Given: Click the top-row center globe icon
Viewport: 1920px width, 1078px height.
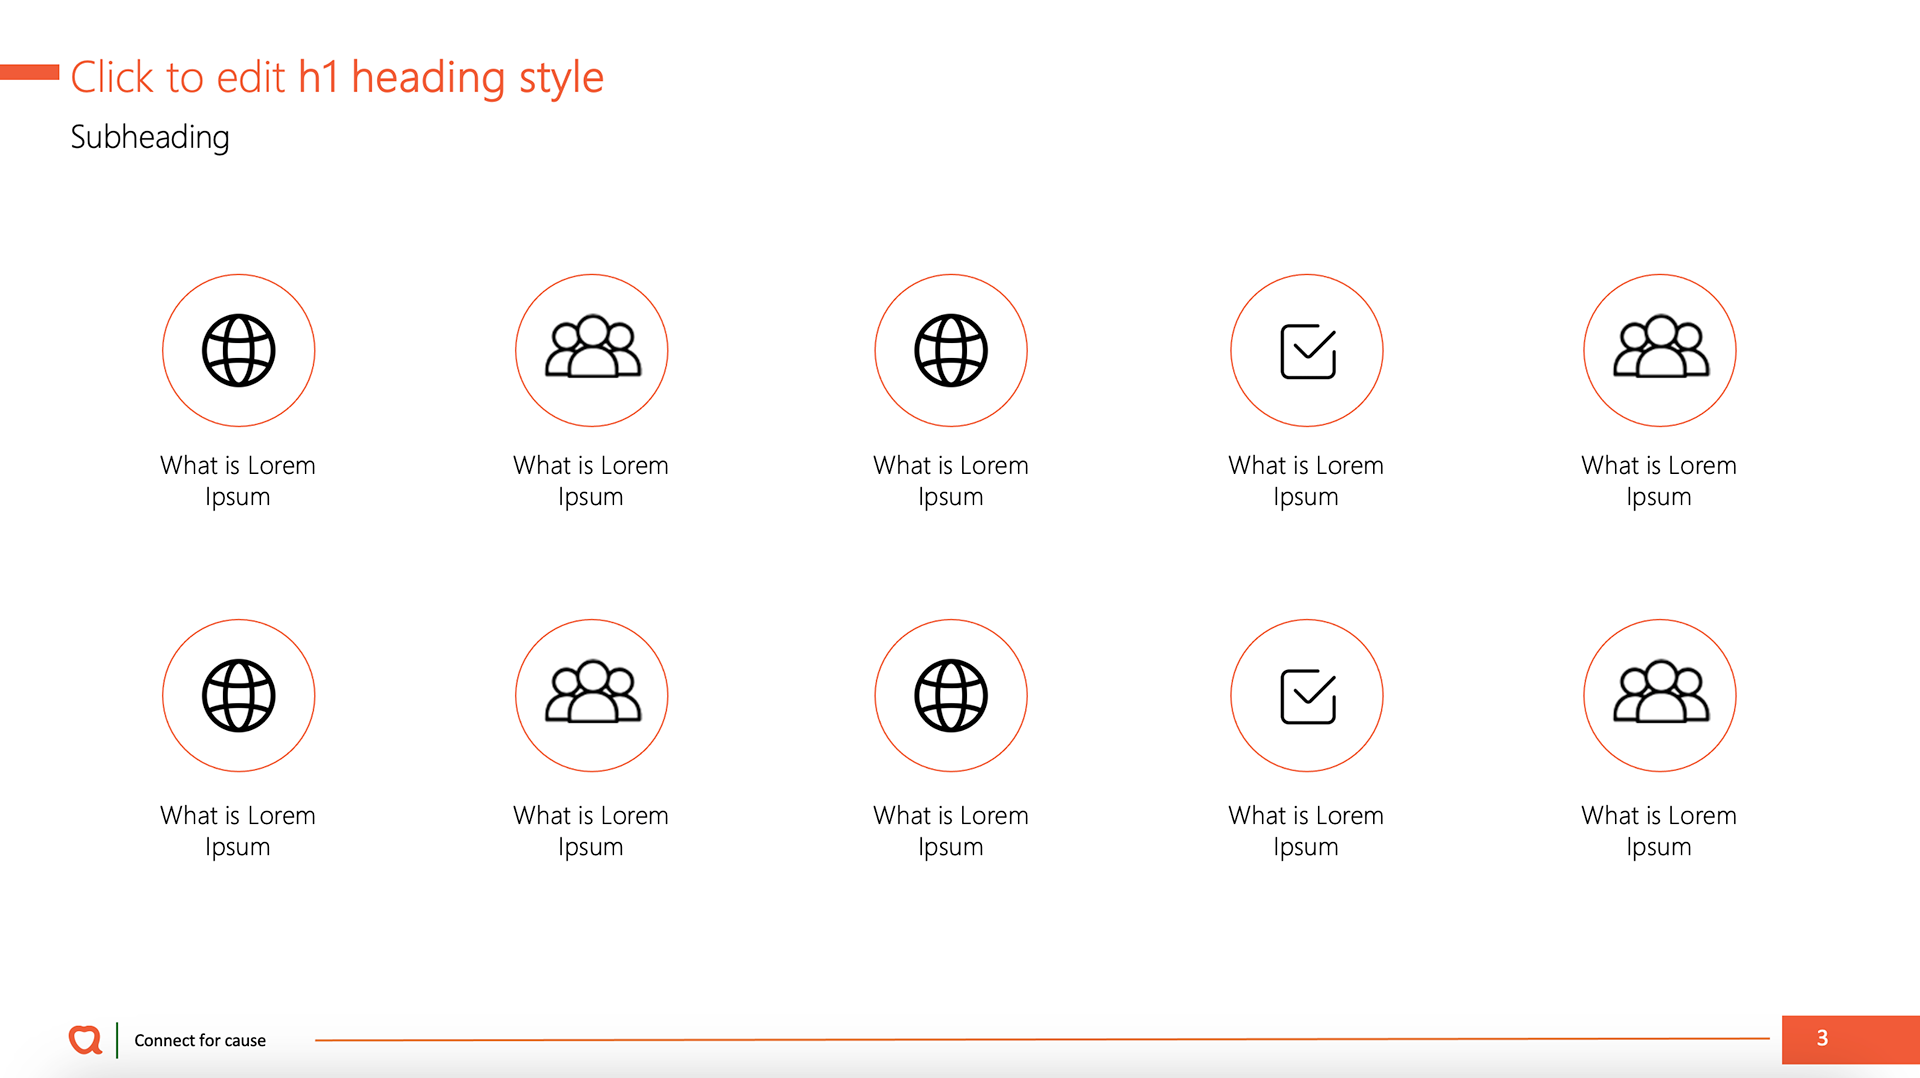Looking at the screenshot, I should [951, 350].
